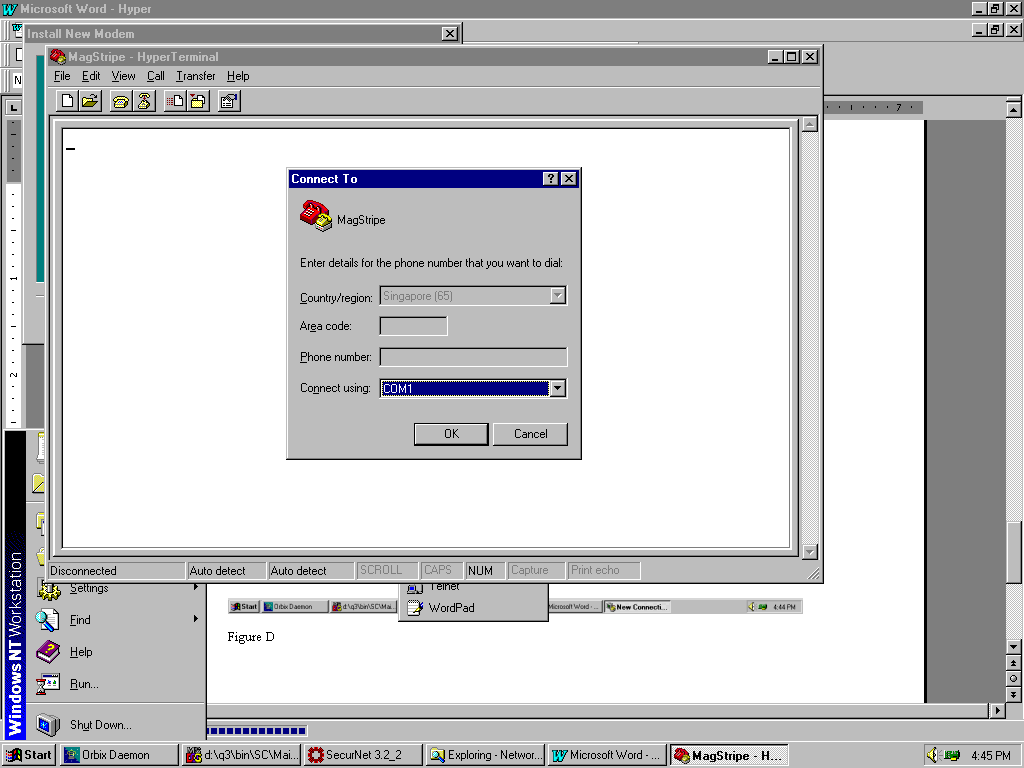Click the MagStripe taskbar button

(x=729, y=755)
